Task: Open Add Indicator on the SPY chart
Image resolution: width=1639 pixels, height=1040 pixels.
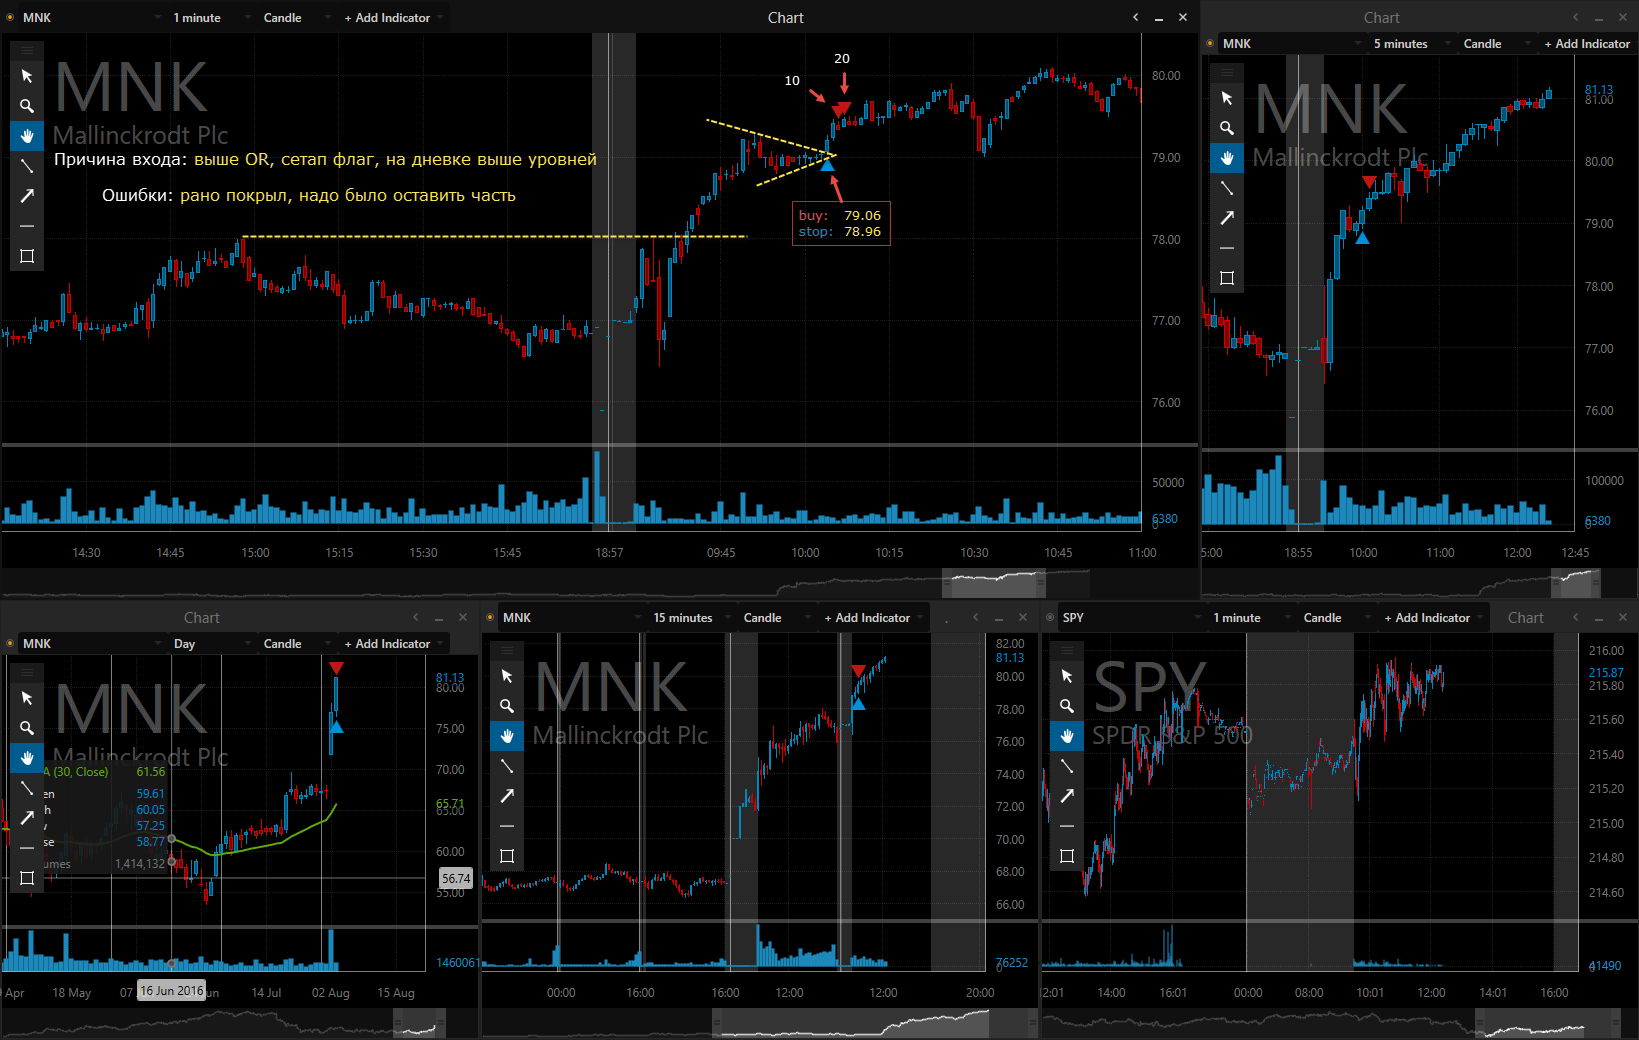Action: point(1433,618)
